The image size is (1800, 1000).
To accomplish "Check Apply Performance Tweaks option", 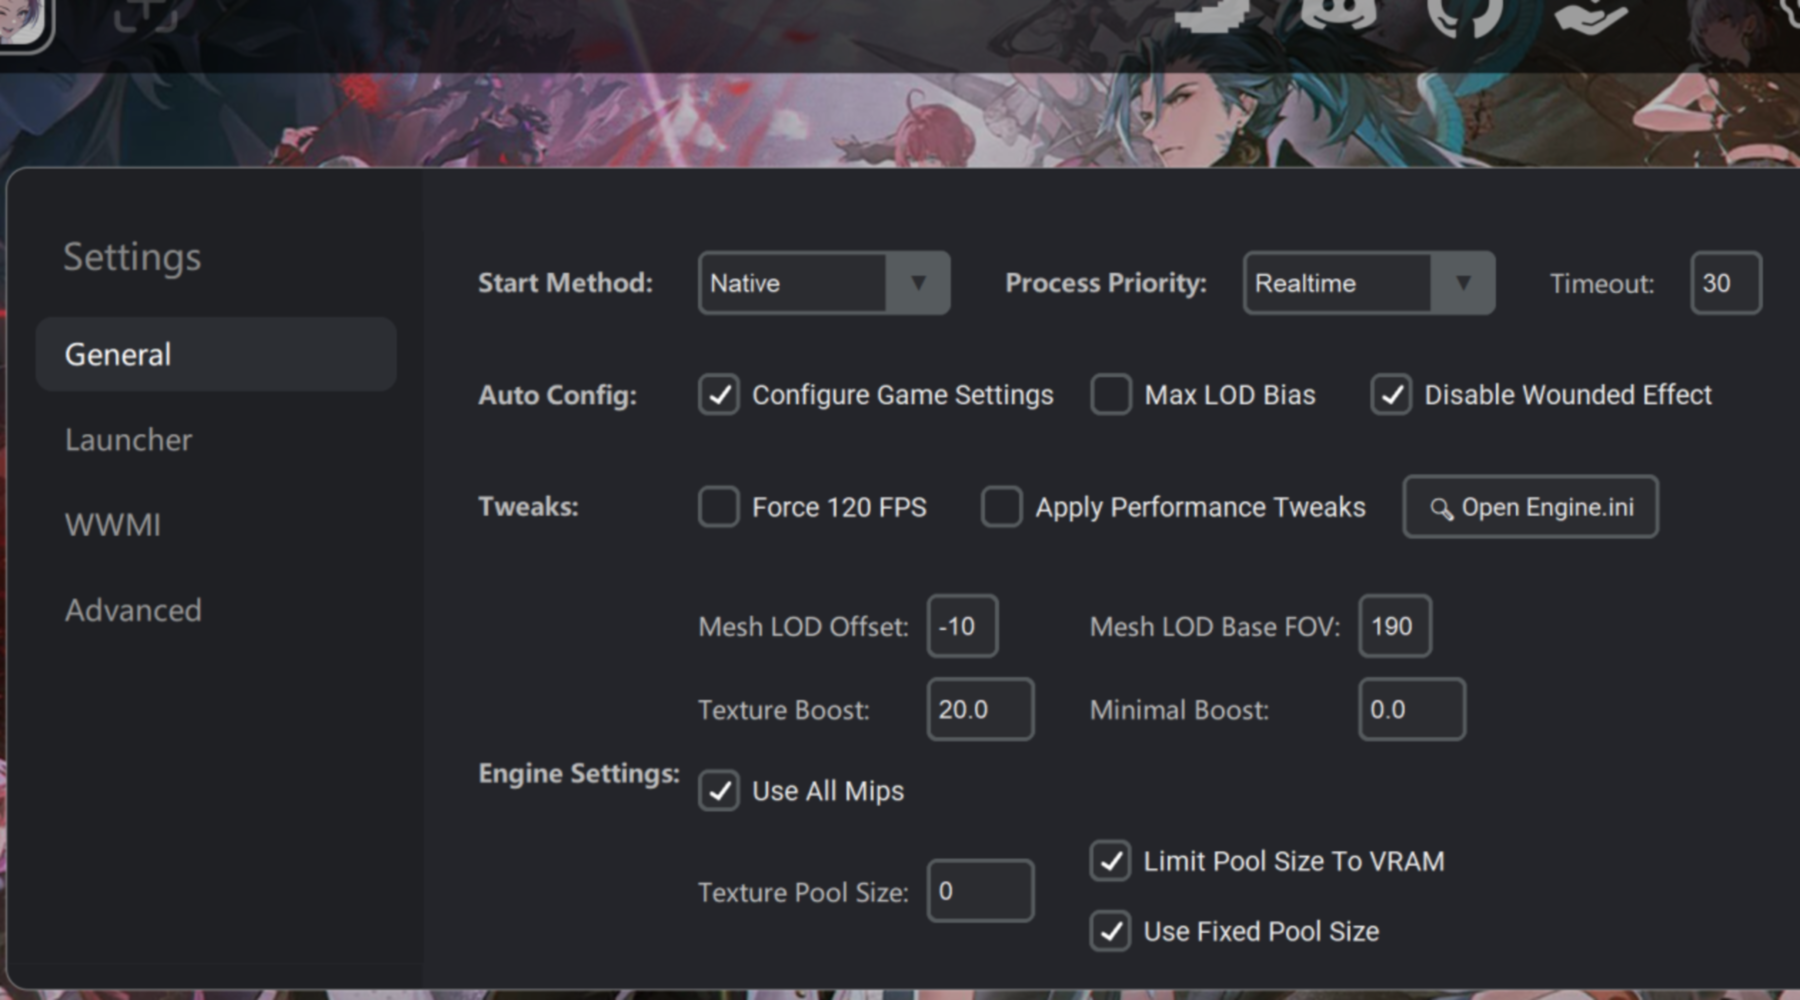I will 1001,507.
